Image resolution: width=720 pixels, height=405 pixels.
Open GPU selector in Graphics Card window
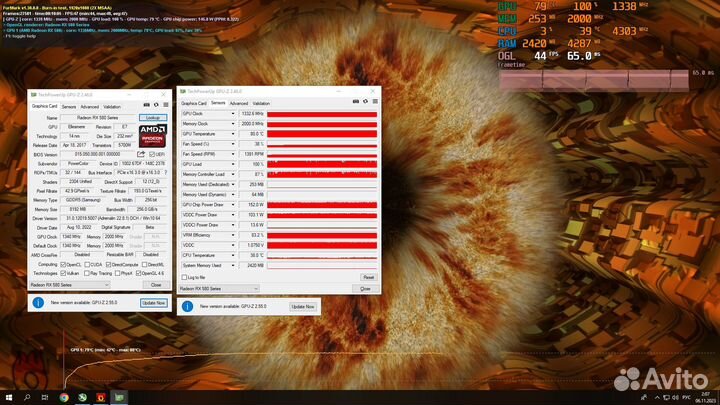click(69, 285)
